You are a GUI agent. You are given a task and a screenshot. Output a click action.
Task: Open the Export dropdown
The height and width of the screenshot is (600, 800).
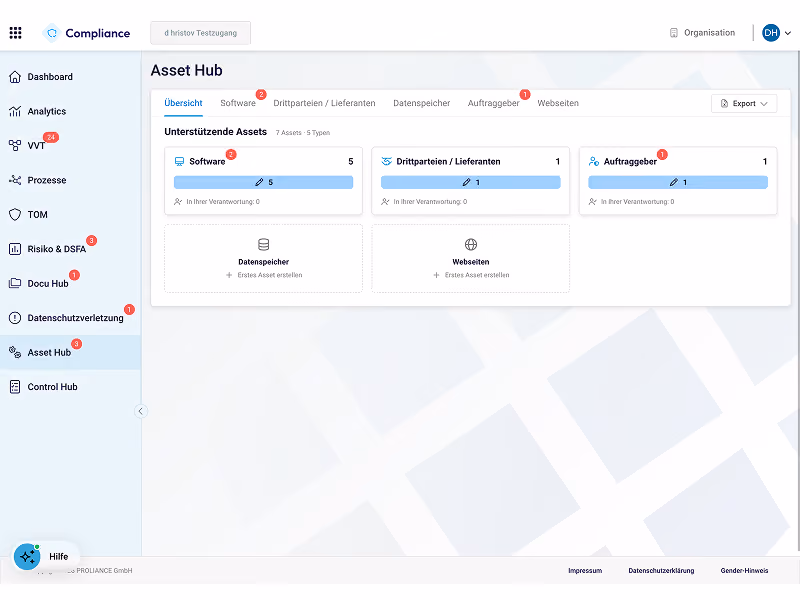tap(744, 104)
